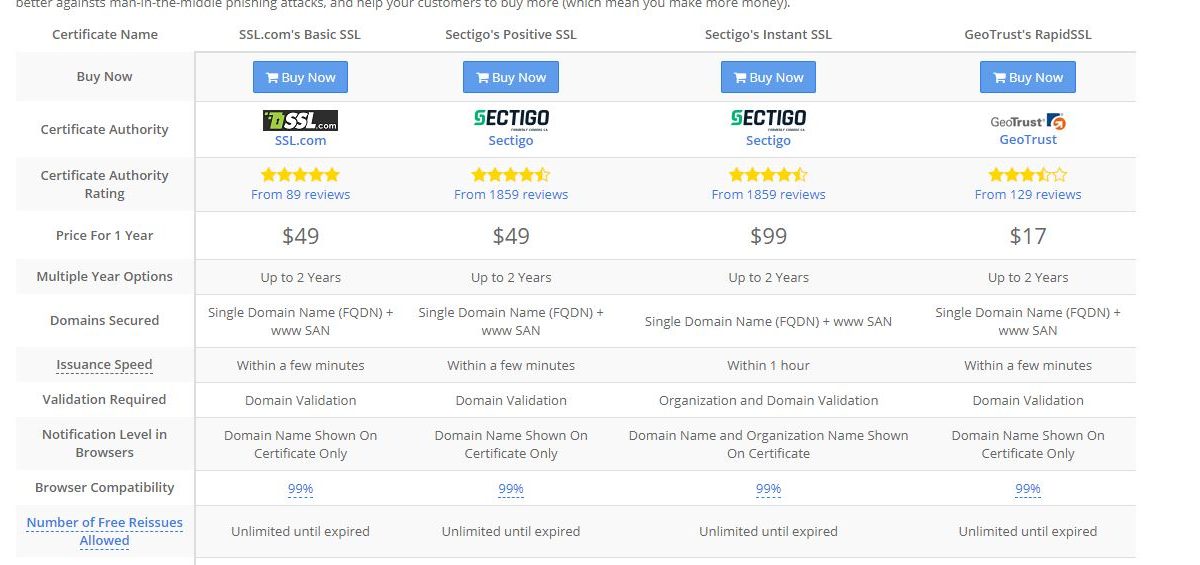Open the 'From 89 reviews' link
1200x565 pixels.
301,194
